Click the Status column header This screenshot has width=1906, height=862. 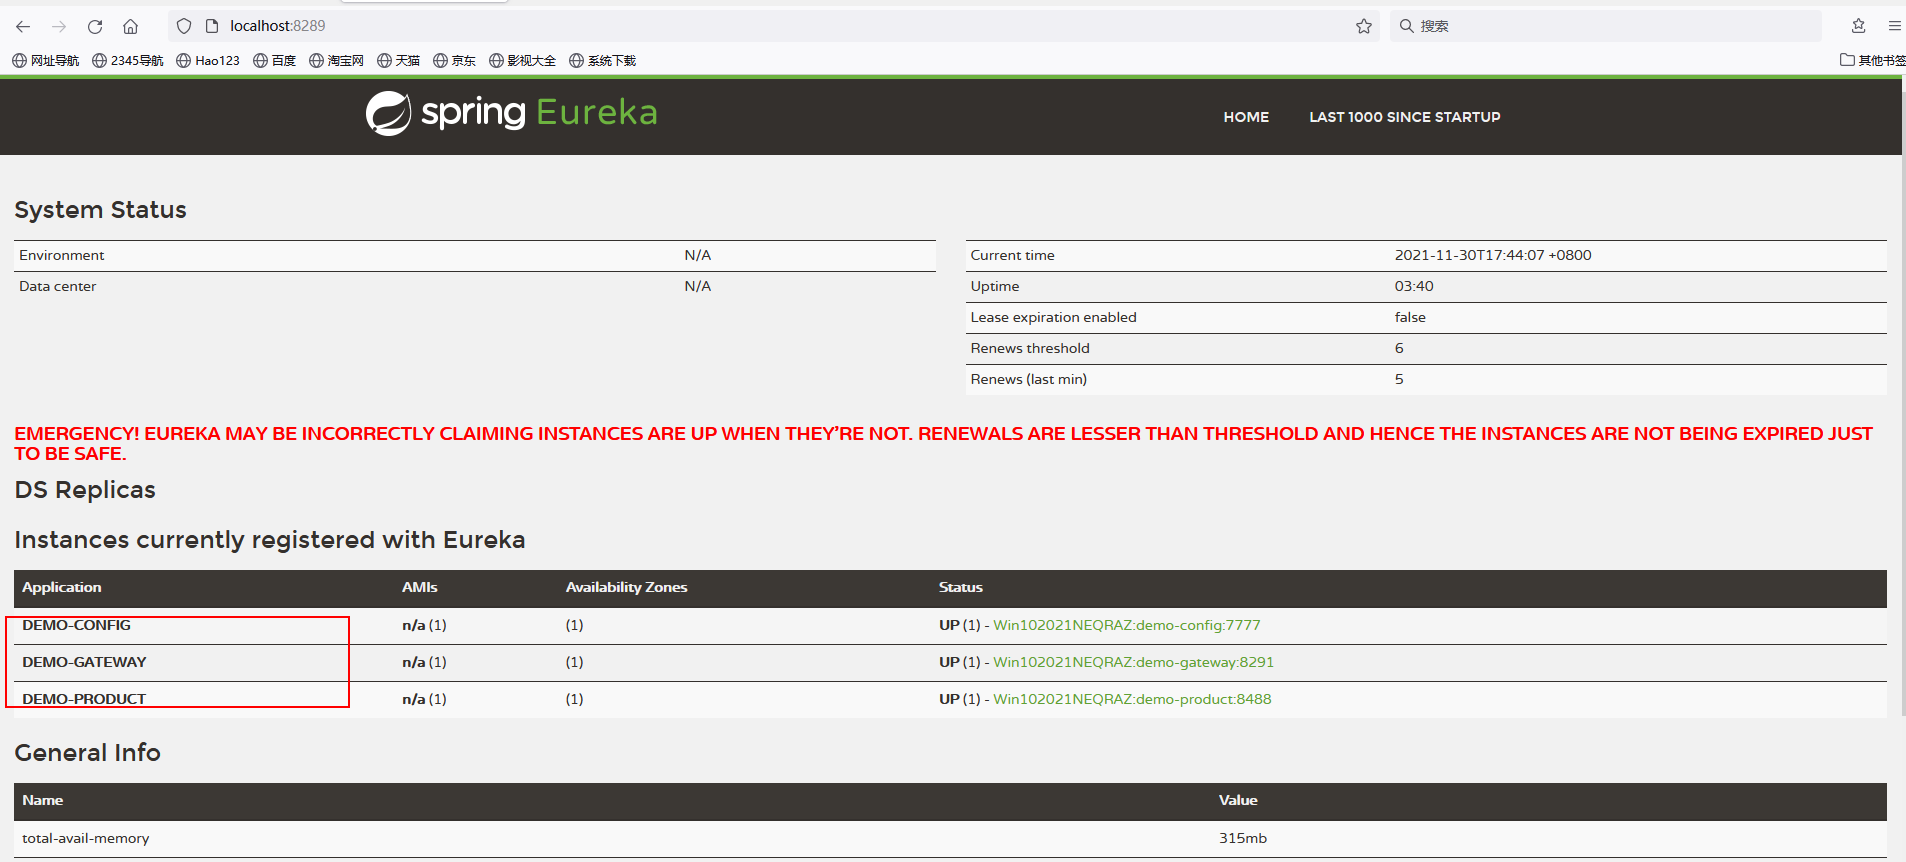[x=961, y=587]
